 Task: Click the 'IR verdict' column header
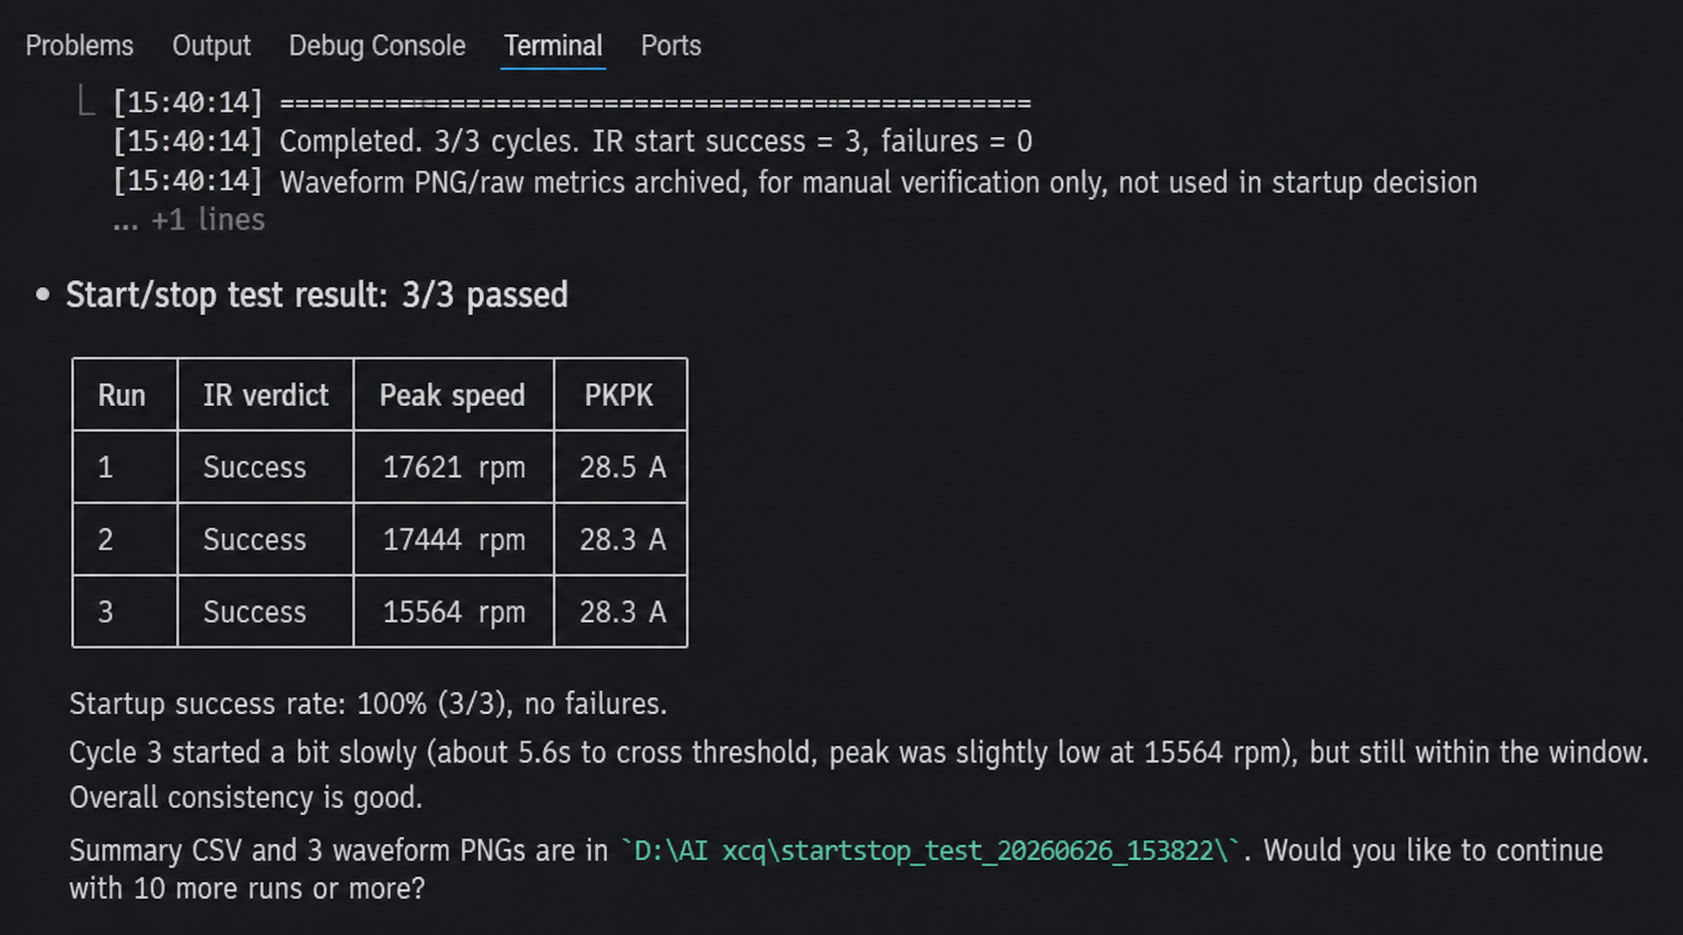point(265,395)
